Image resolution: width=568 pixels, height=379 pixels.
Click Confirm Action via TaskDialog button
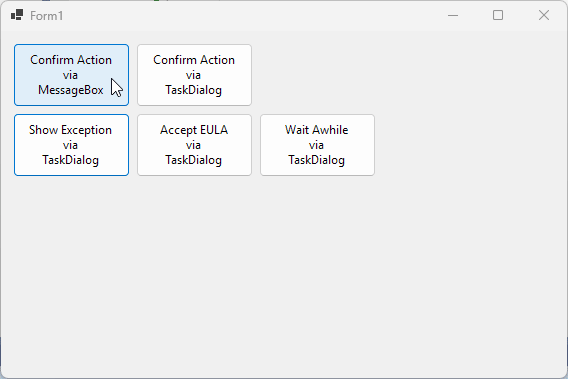[195, 75]
